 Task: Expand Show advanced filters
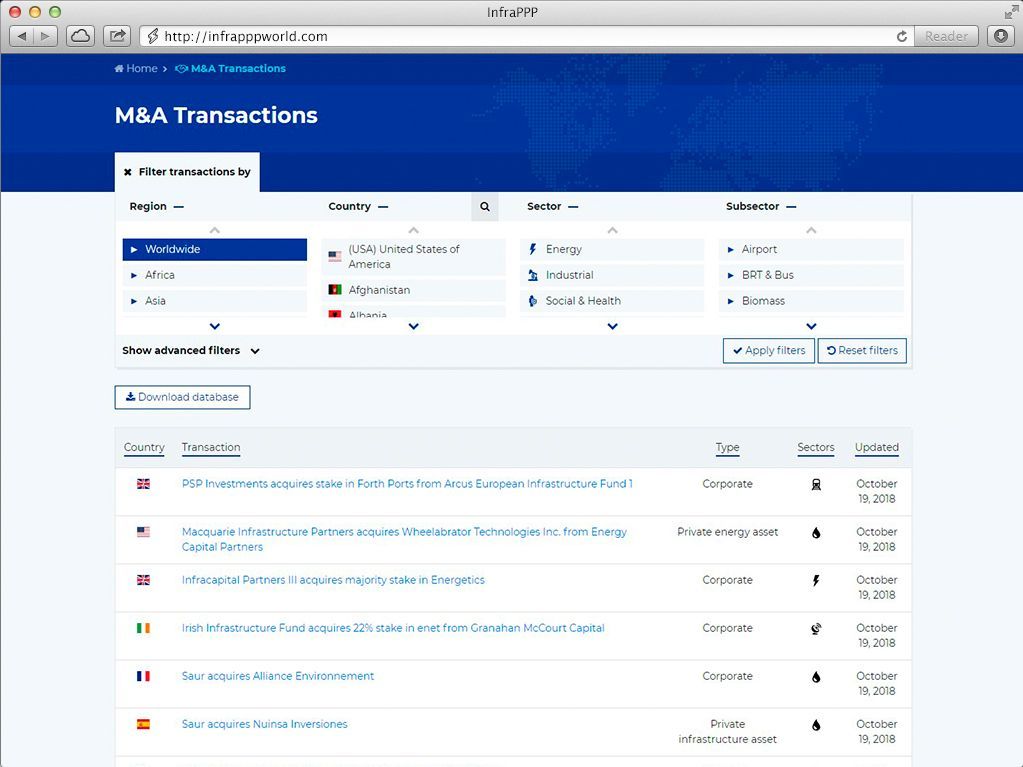(x=191, y=351)
